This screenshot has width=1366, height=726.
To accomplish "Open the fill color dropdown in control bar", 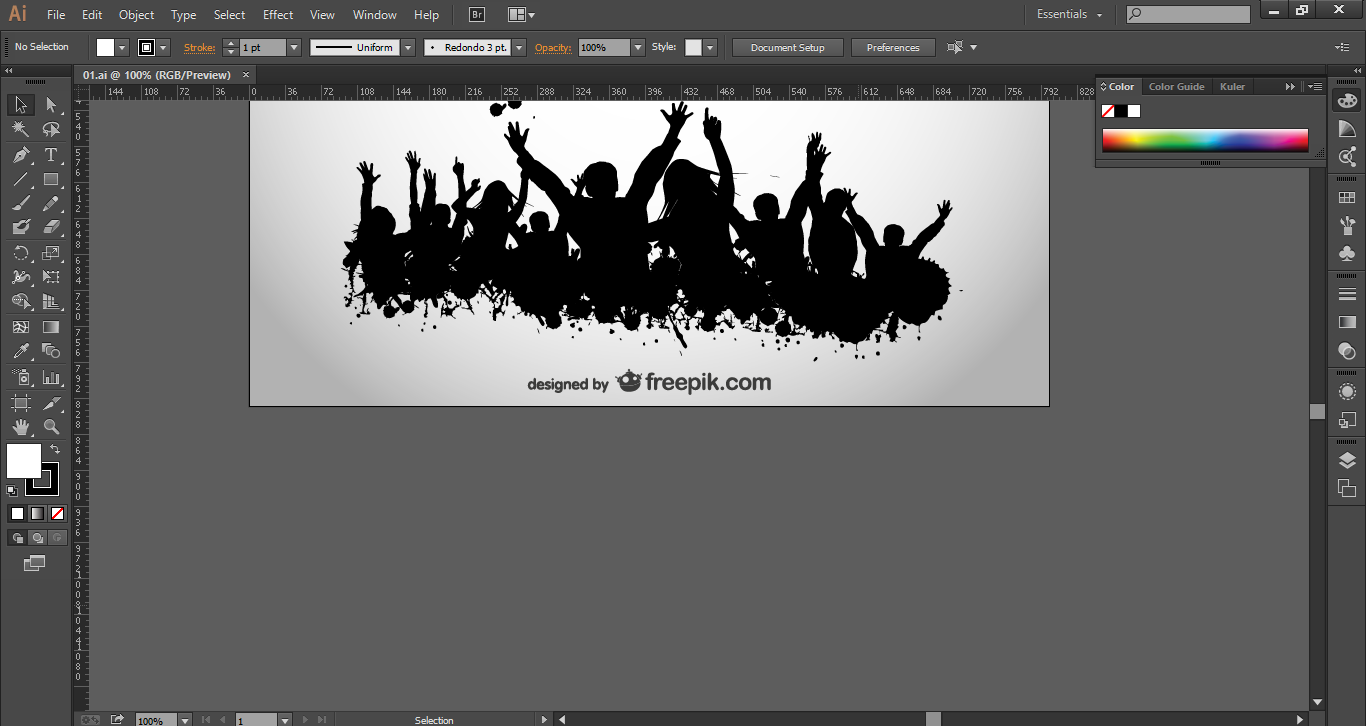I will tap(123, 47).
